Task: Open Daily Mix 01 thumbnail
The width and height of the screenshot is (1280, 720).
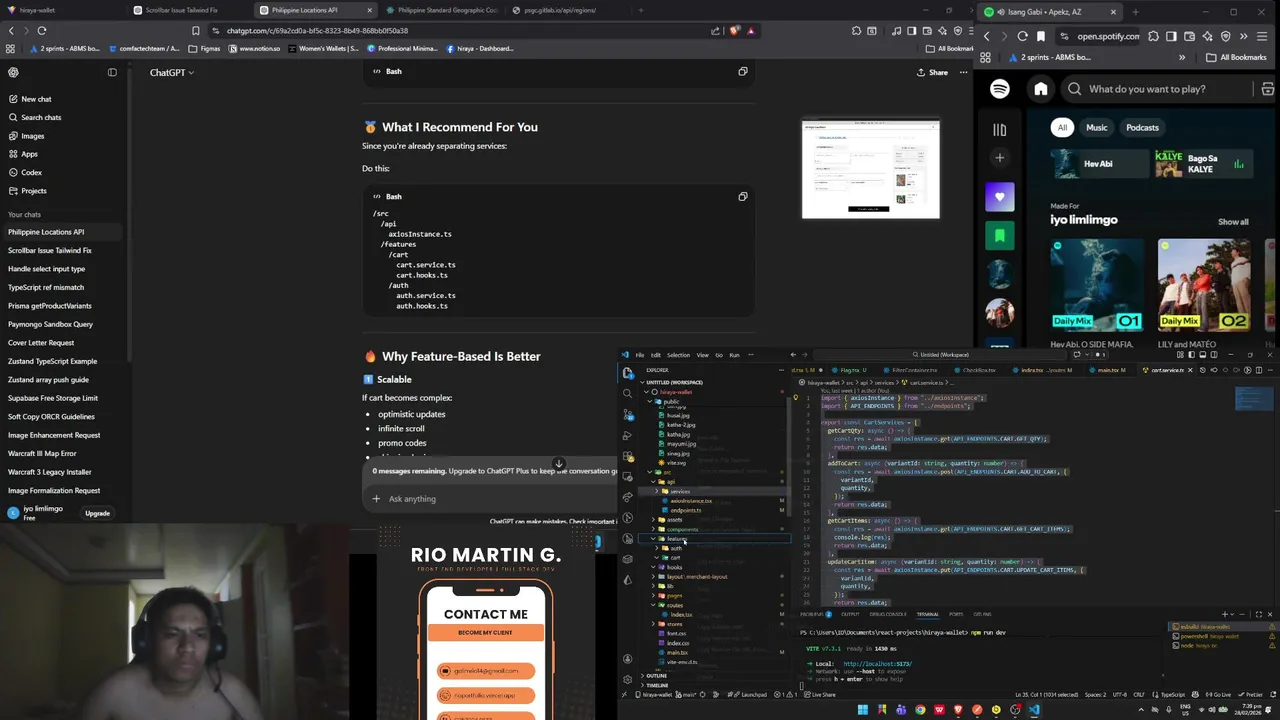Action: (x=1097, y=285)
